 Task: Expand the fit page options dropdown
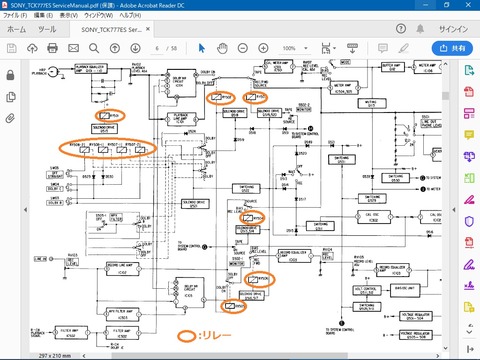(x=334, y=48)
